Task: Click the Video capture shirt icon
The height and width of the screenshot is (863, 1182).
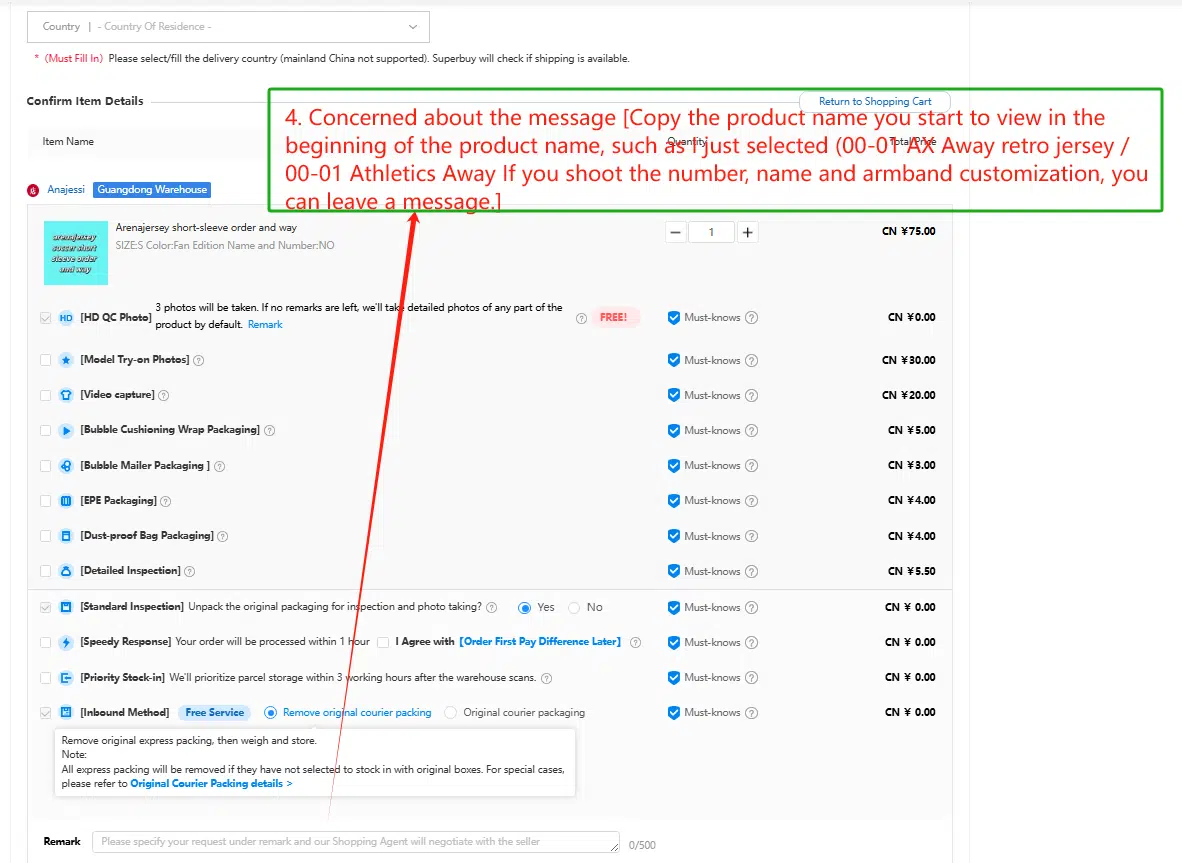Action: pyautogui.click(x=66, y=395)
